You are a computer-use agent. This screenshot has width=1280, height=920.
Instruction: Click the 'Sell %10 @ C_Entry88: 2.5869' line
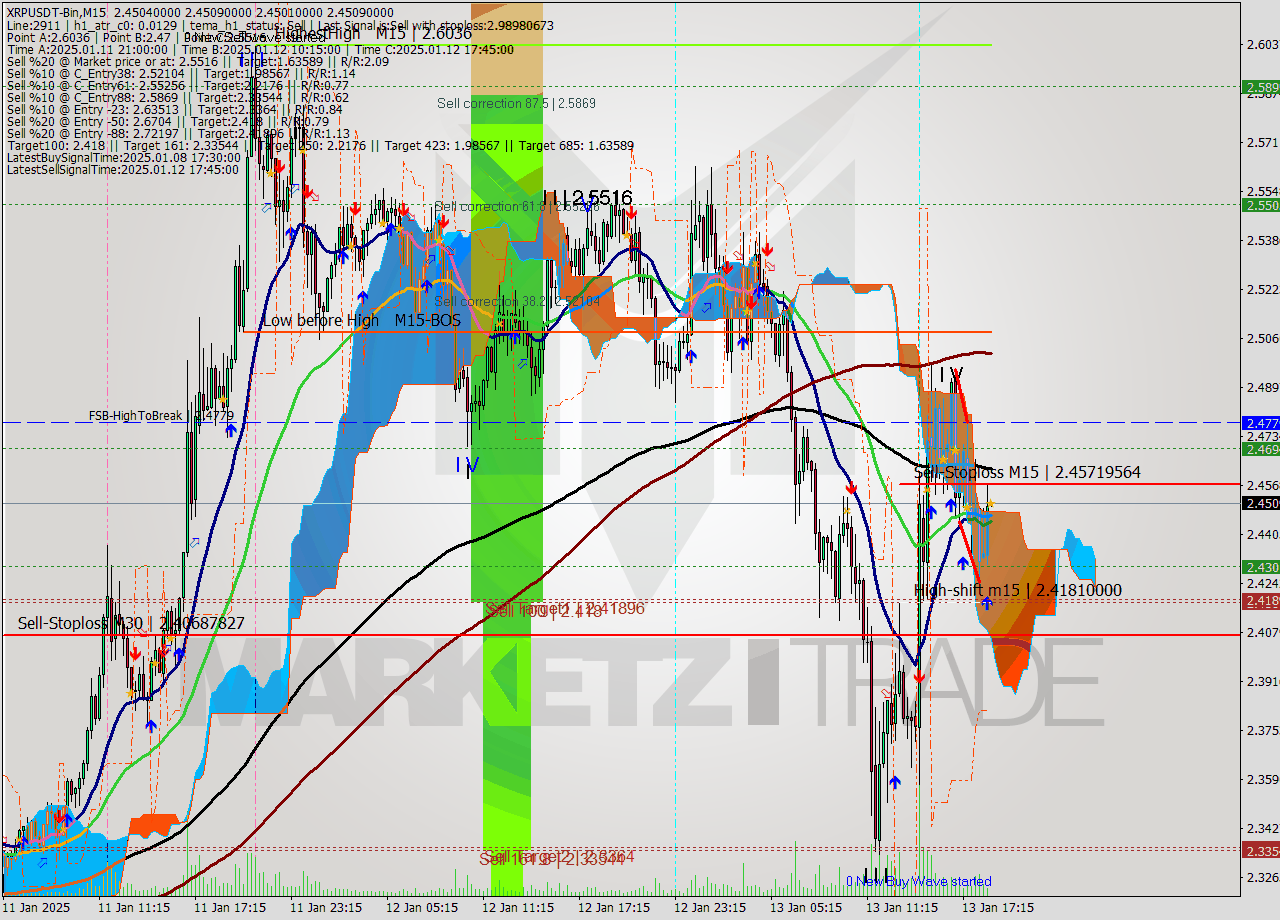177,97
